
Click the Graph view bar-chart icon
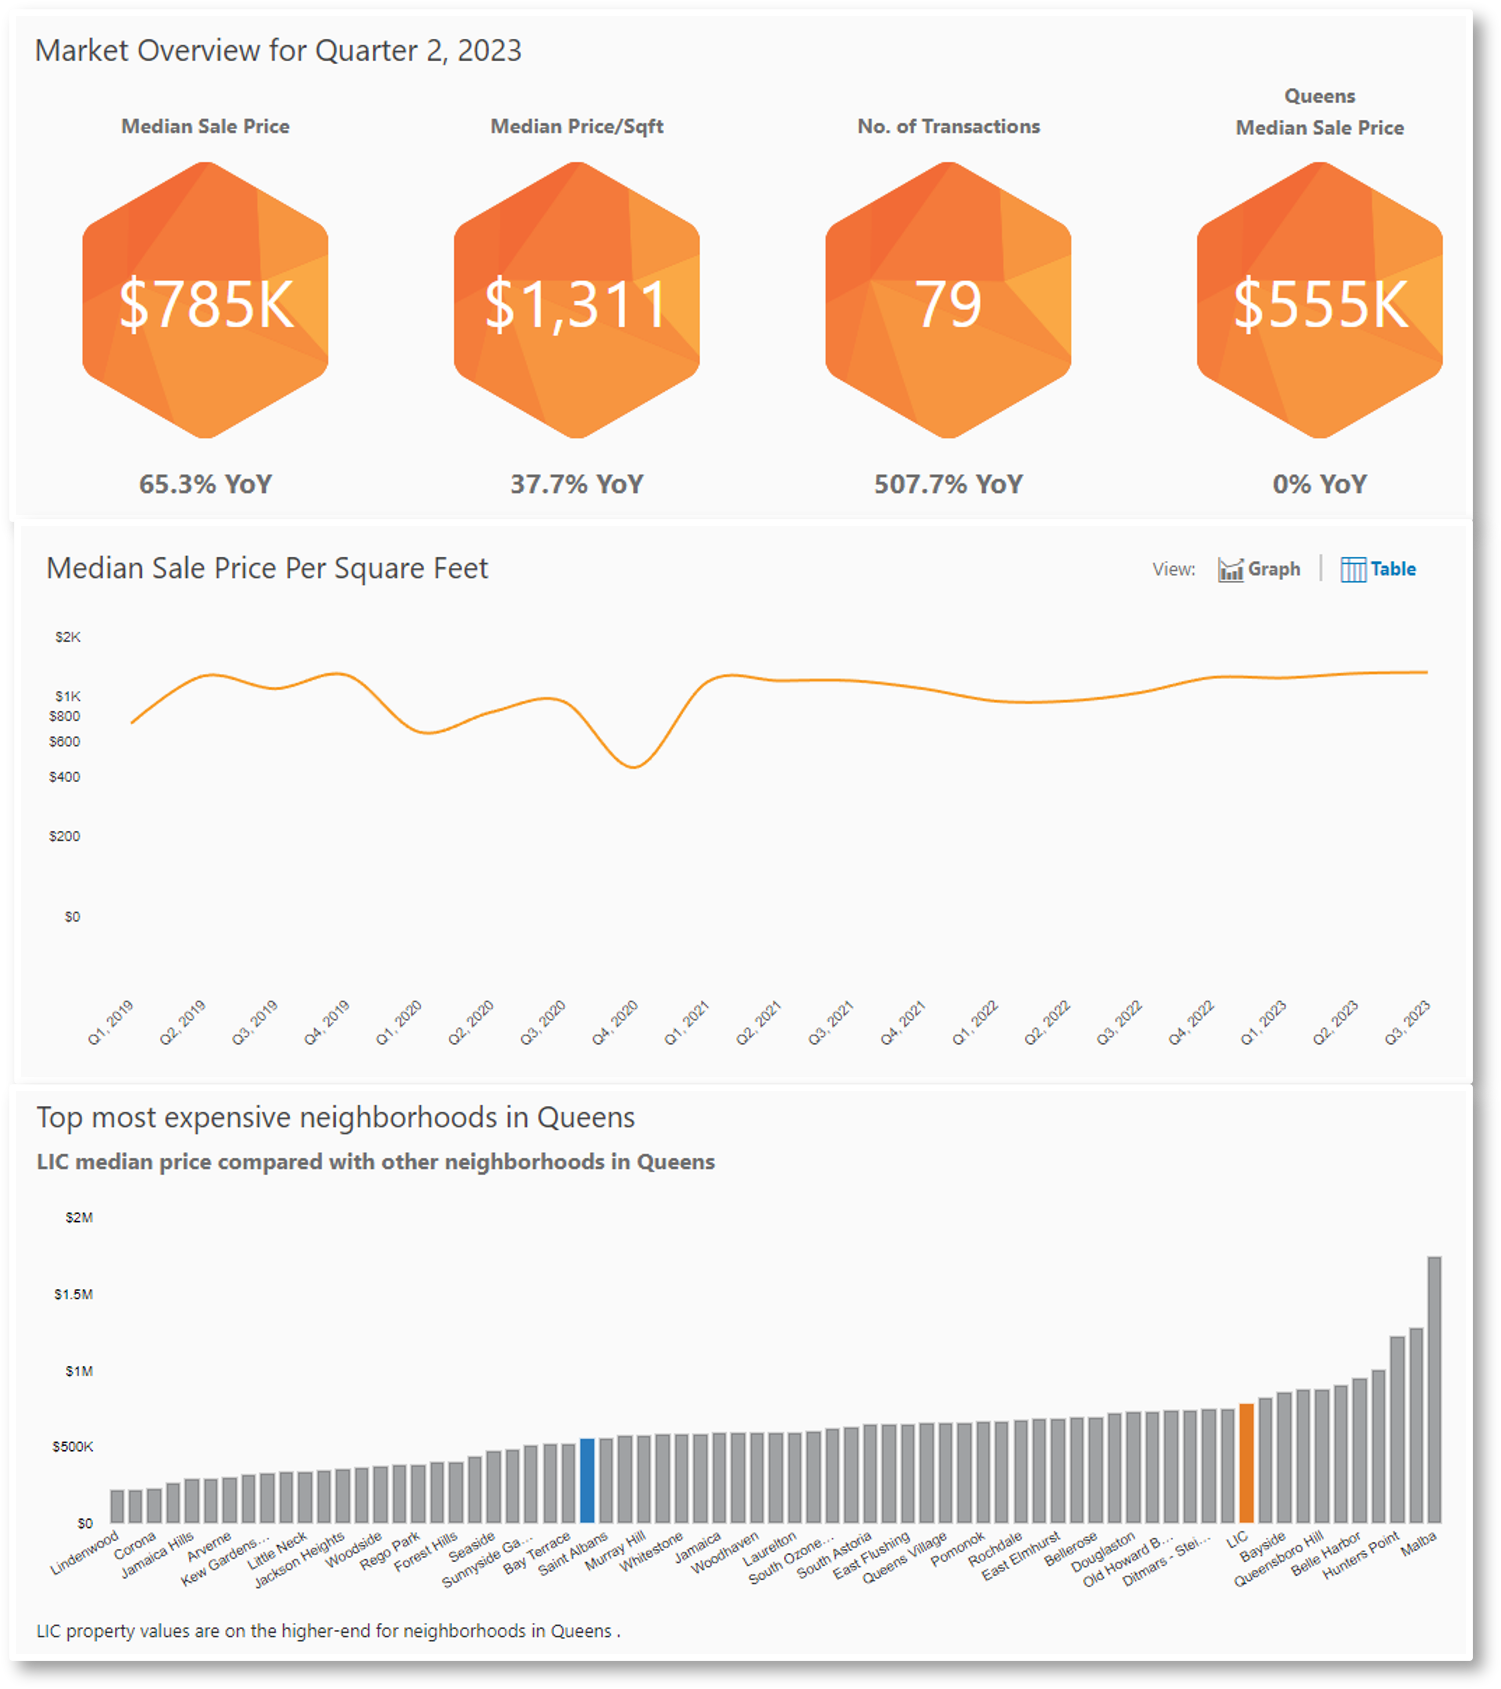tap(1230, 569)
